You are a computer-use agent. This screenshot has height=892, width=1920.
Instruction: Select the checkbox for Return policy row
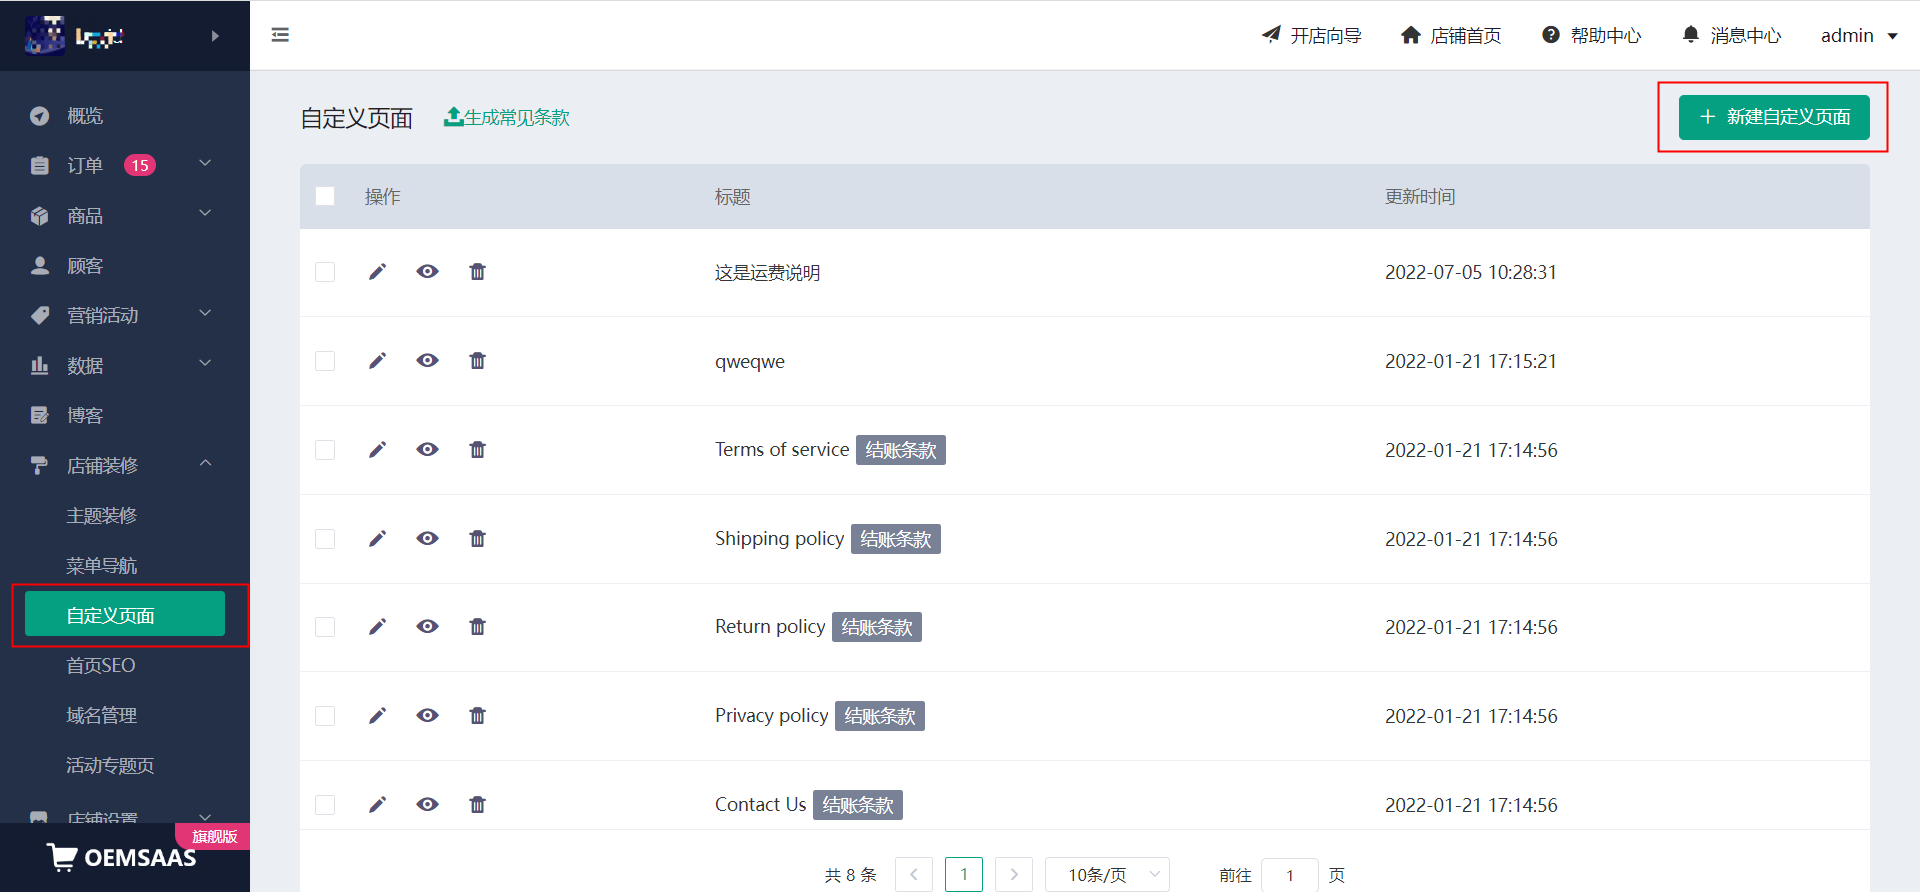click(325, 627)
